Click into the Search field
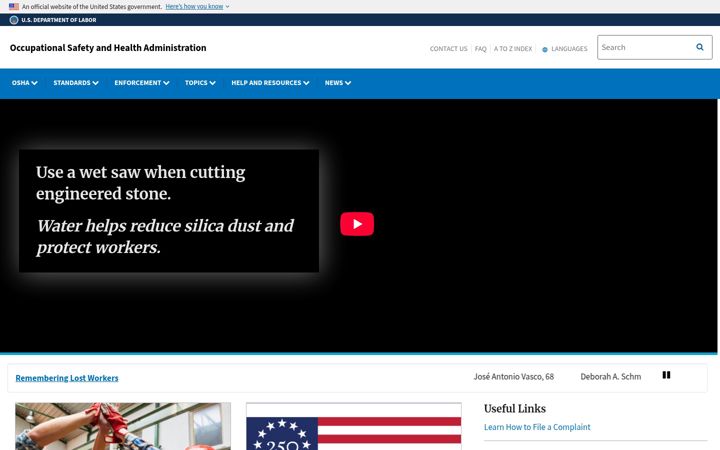Image resolution: width=720 pixels, height=450 pixels. (645, 47)
